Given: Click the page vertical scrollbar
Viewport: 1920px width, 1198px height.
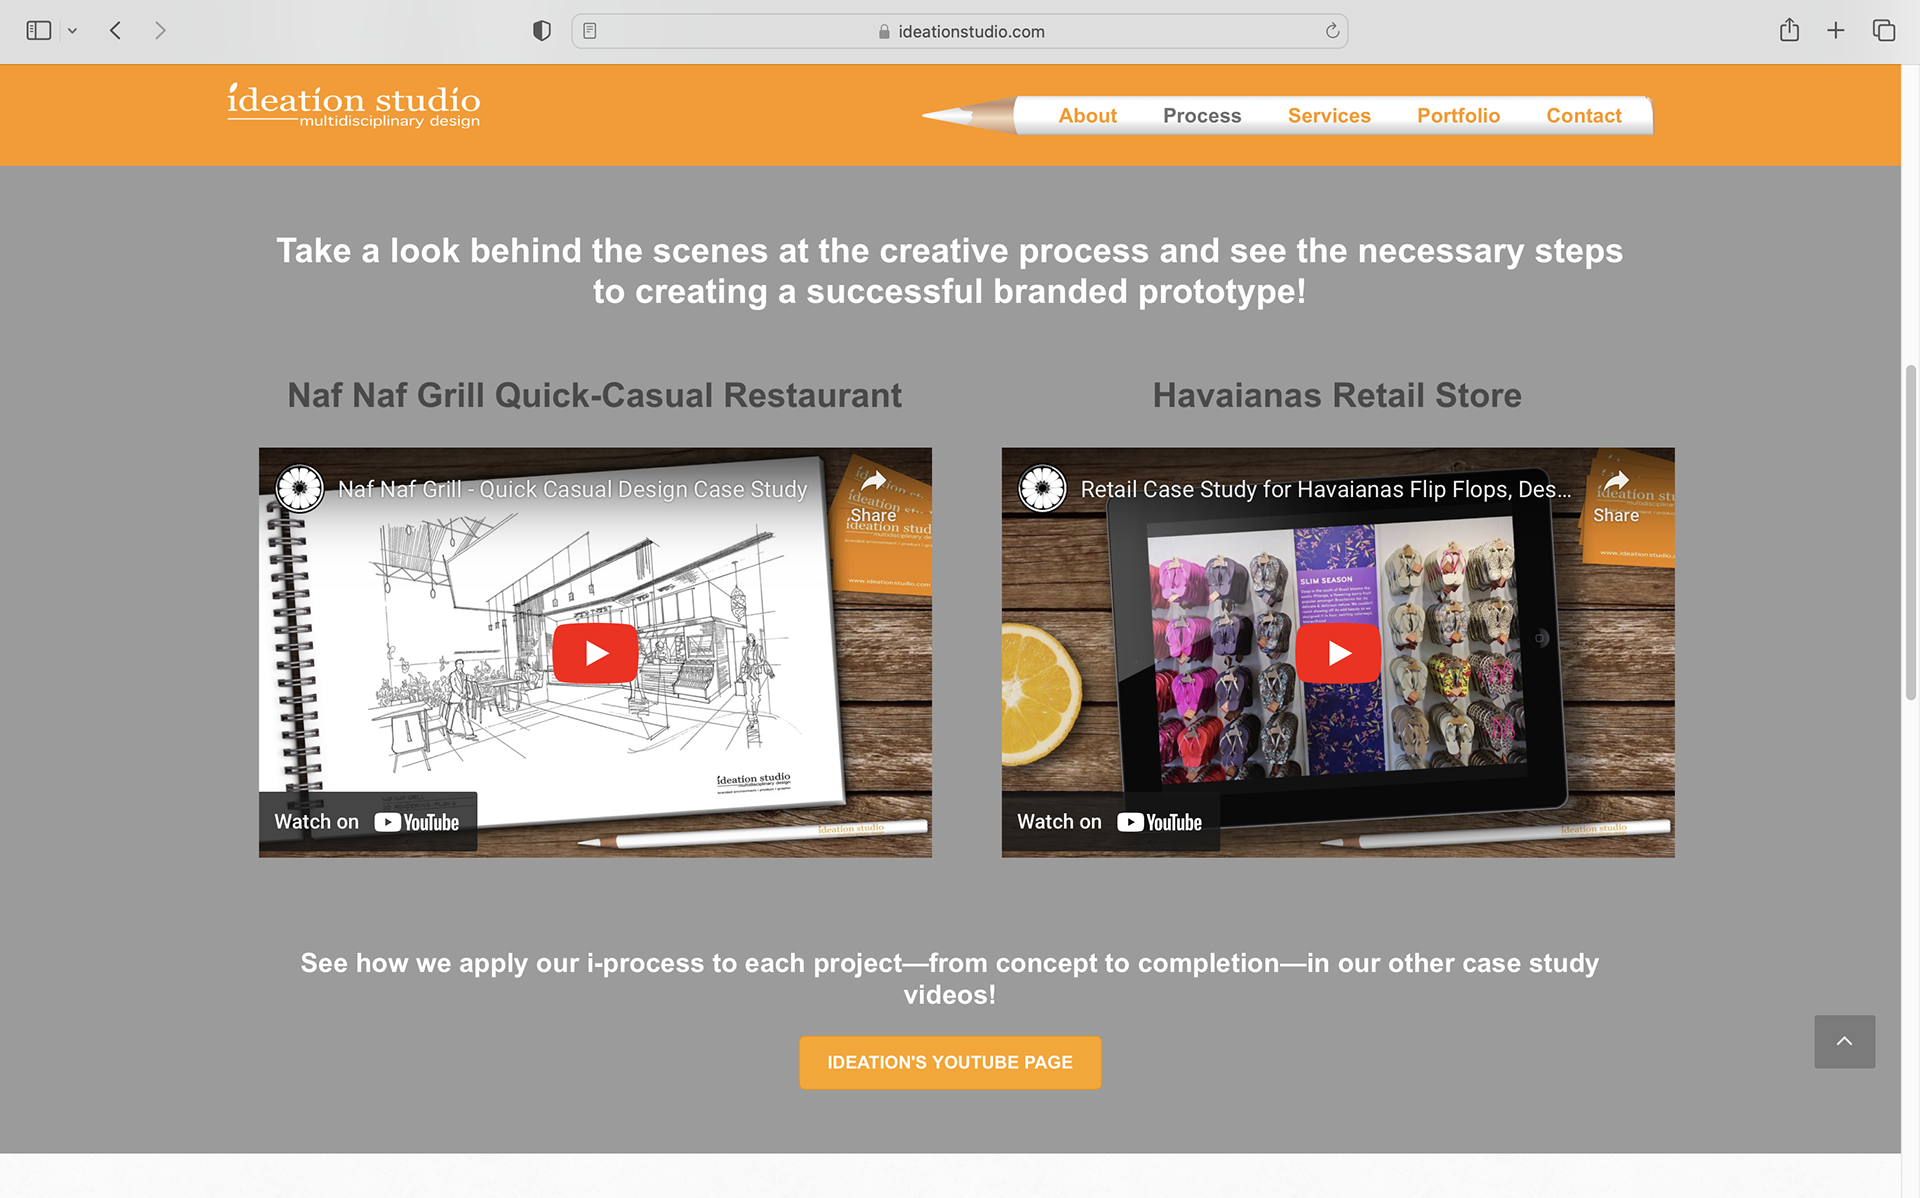Looking at the screenshot, I should [1911, 532].
